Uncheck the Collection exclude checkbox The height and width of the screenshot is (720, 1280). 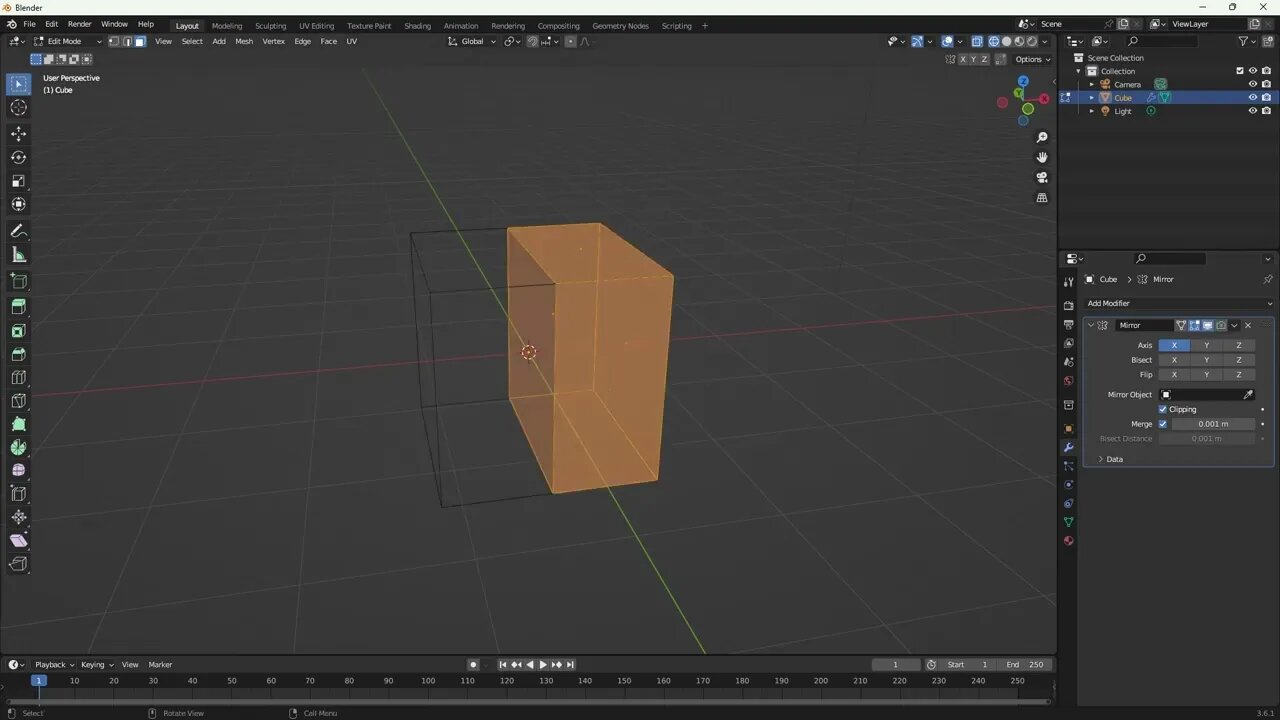[1240, 71]
